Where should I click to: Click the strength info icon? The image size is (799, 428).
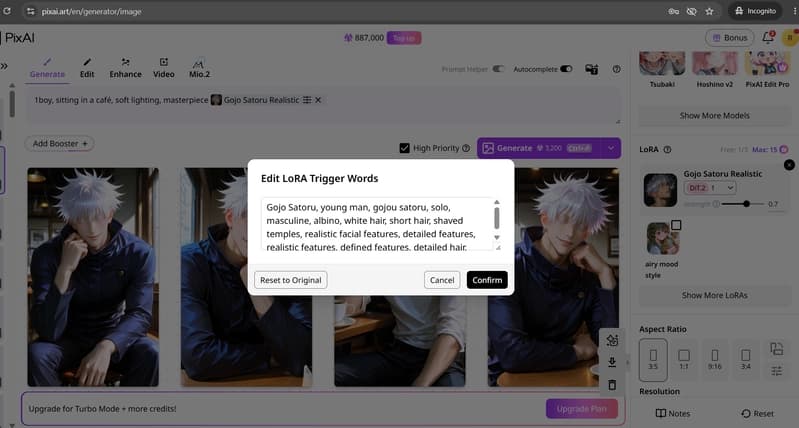pyautogui.click(x=716, y=204)
